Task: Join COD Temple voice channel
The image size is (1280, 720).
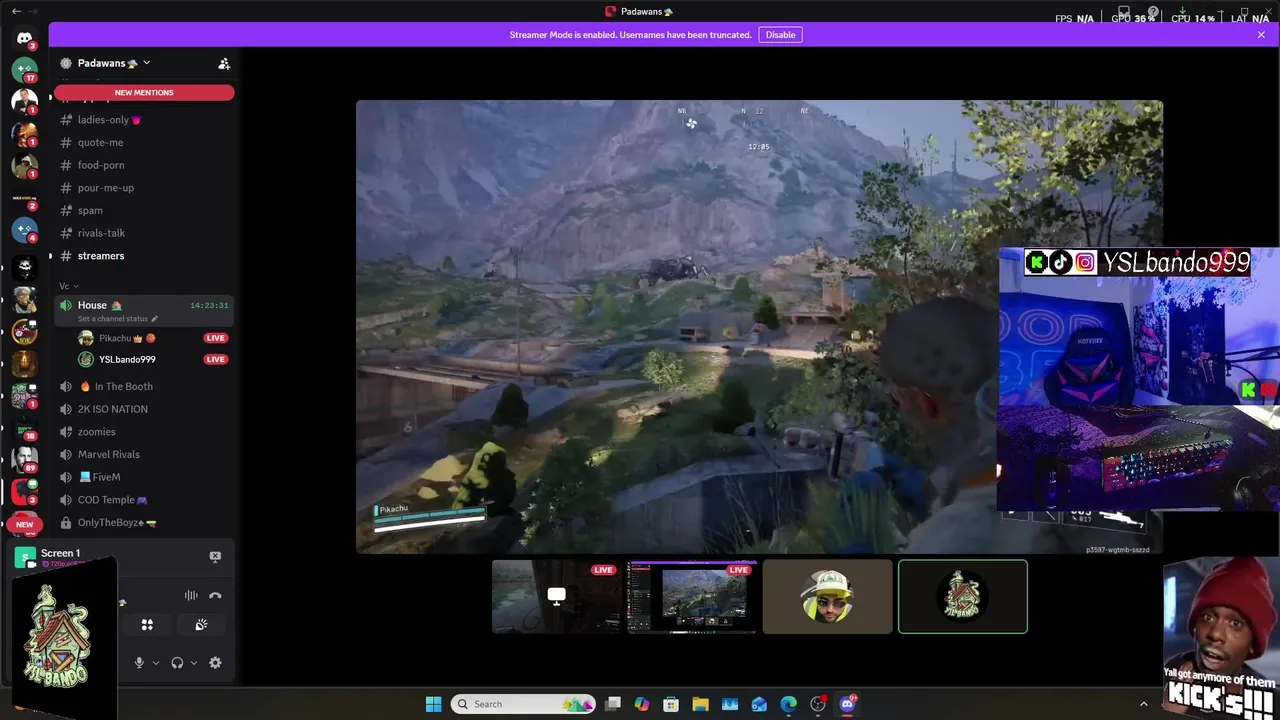Action: tap(144, 500)
